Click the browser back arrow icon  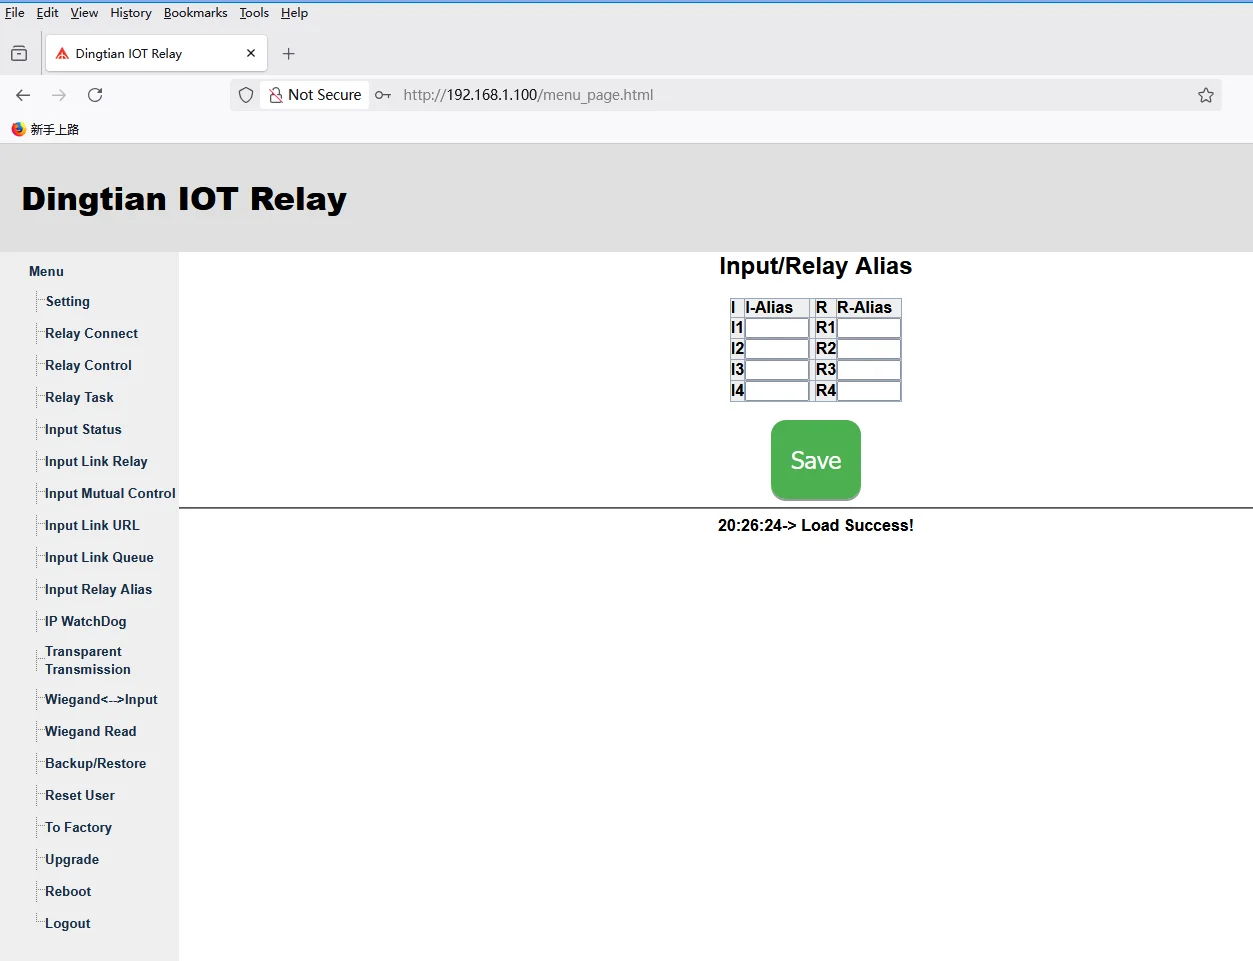point(23,95)
